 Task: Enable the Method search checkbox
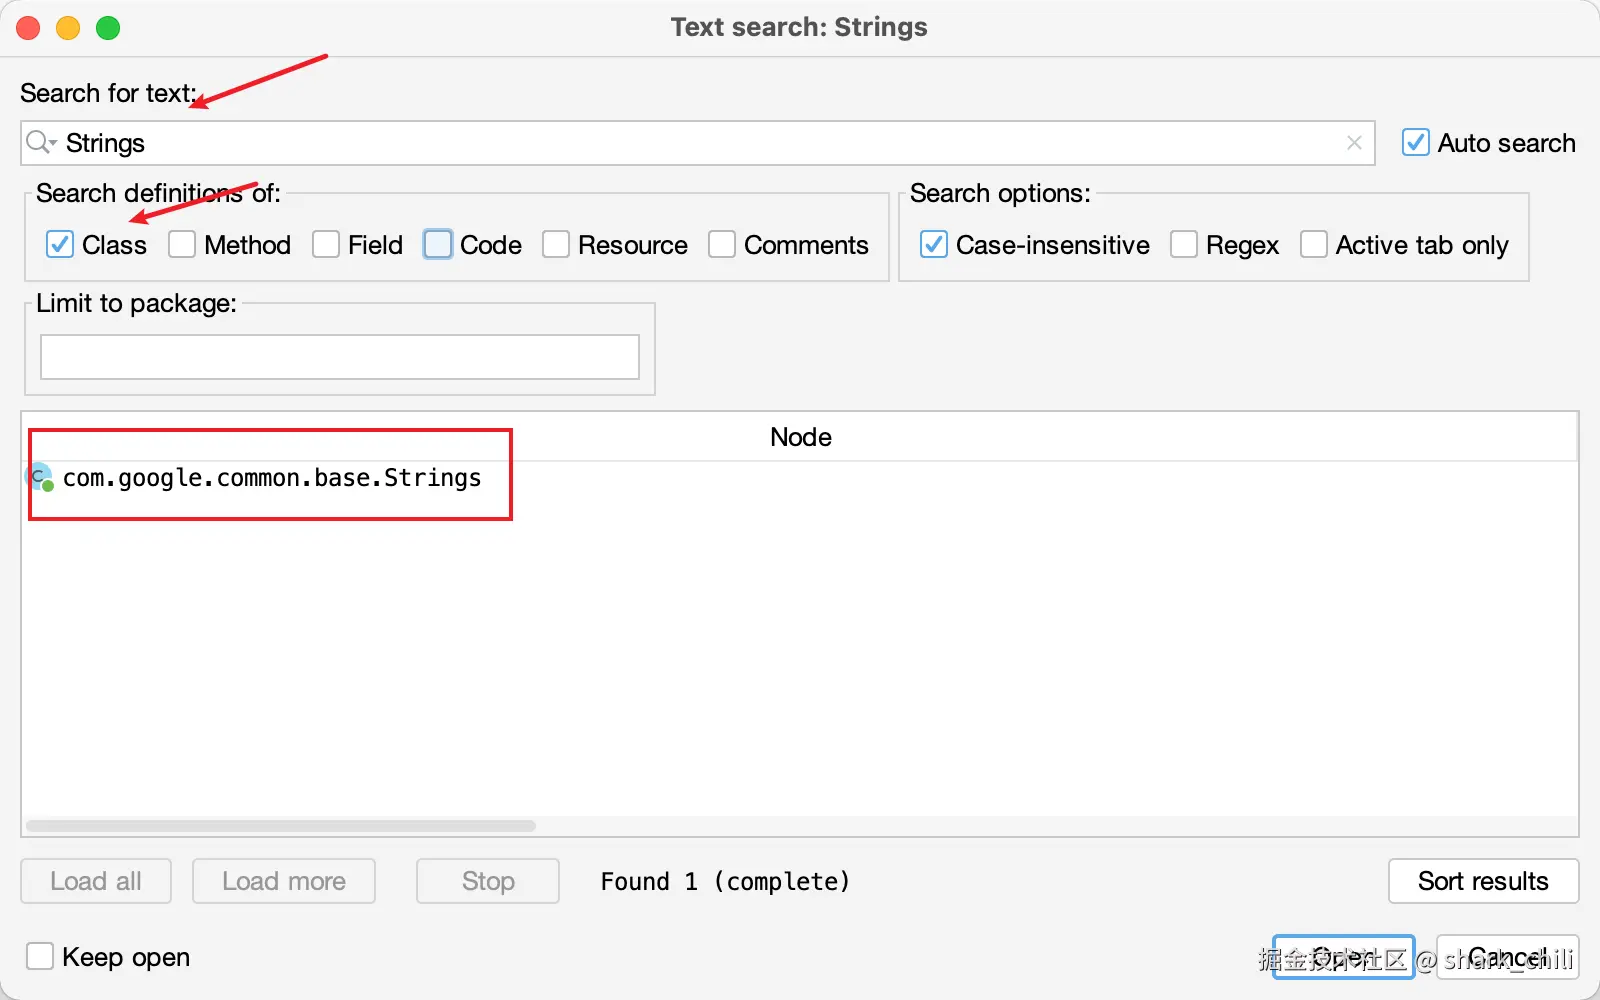tap(182, 245)
